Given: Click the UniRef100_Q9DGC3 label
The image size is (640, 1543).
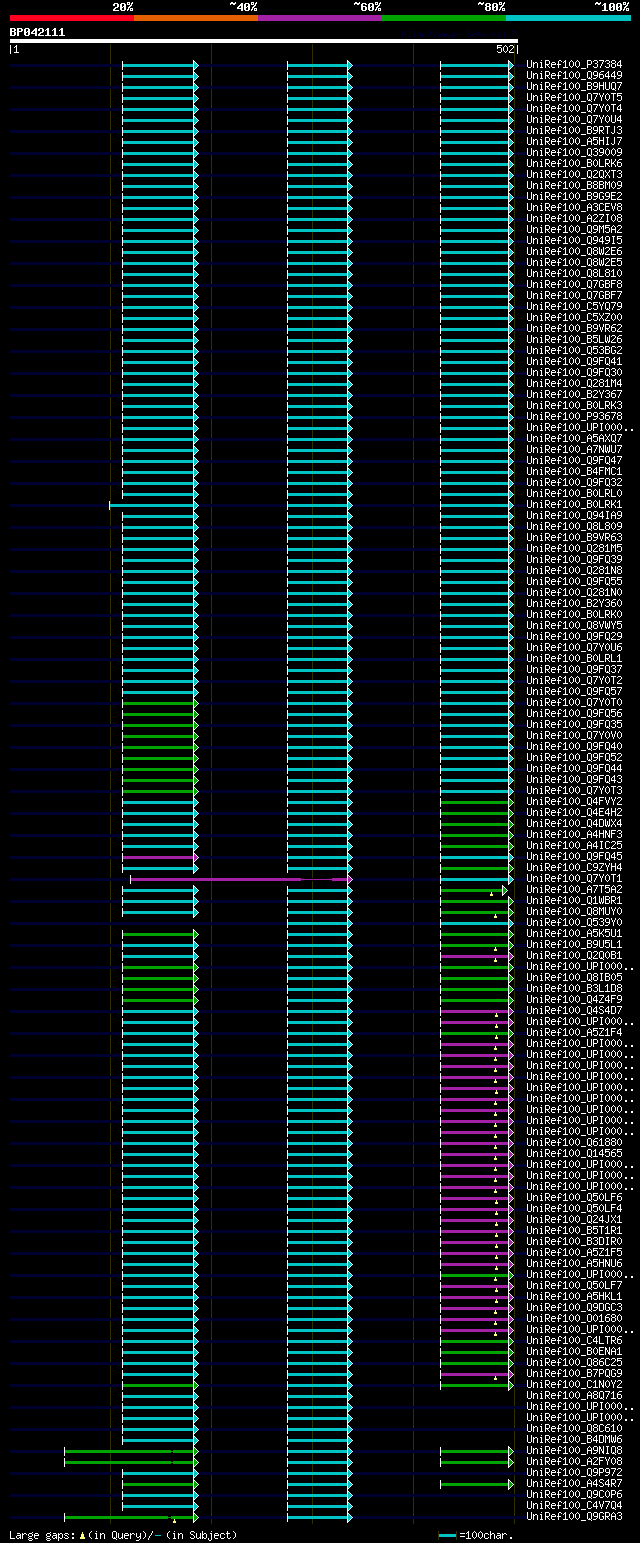Looking at the screenshot, I should click(x=574, y=1307).
